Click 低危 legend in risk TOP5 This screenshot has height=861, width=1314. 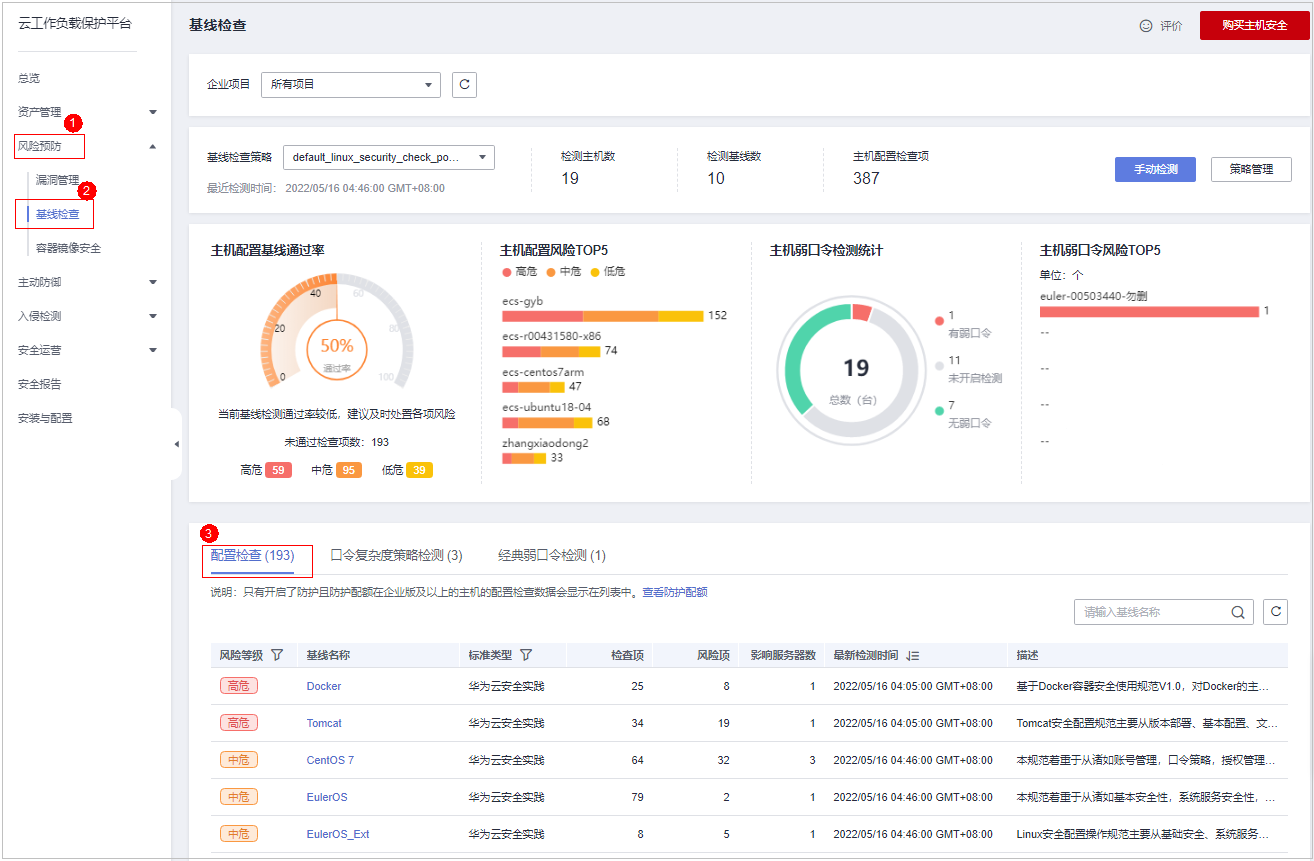[x=608, y=272]
